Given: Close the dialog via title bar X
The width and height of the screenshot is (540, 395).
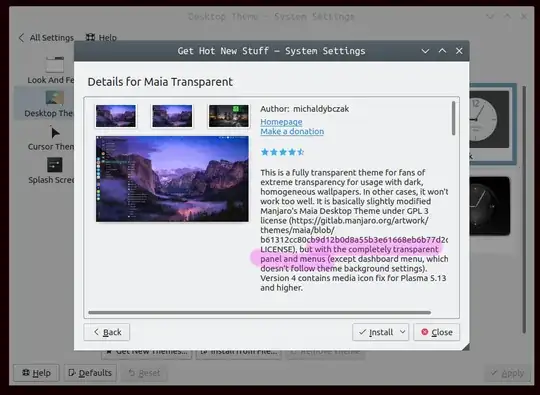Looking at the screenshot, I should pyautogui.click(x=459, y=51).
